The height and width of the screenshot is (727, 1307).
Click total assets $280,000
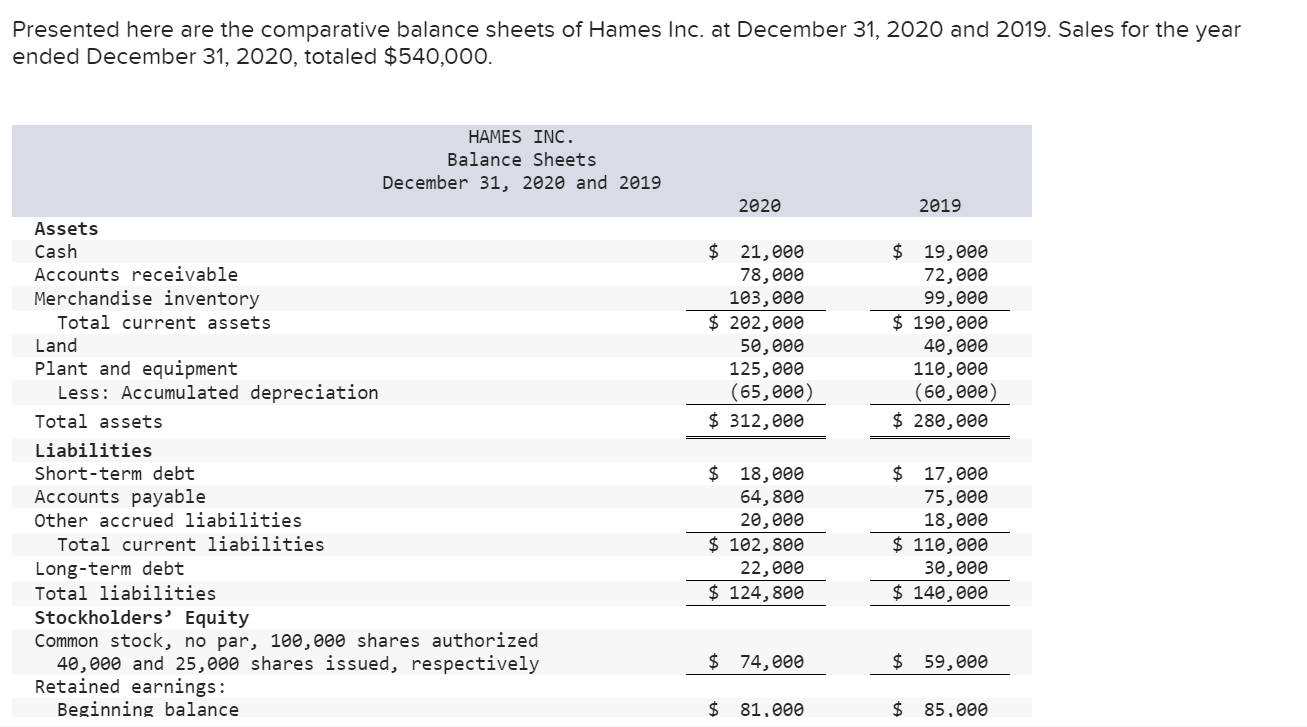940,422
